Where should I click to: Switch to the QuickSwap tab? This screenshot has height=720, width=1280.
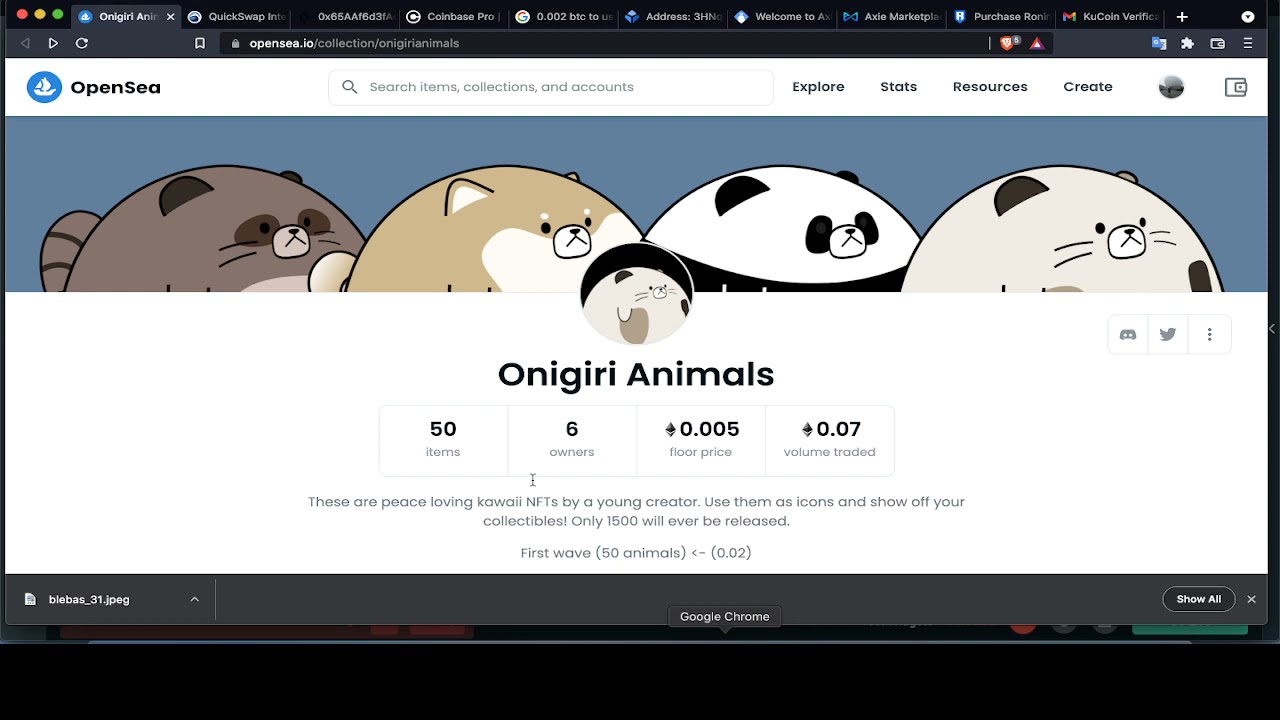[236, 16]
